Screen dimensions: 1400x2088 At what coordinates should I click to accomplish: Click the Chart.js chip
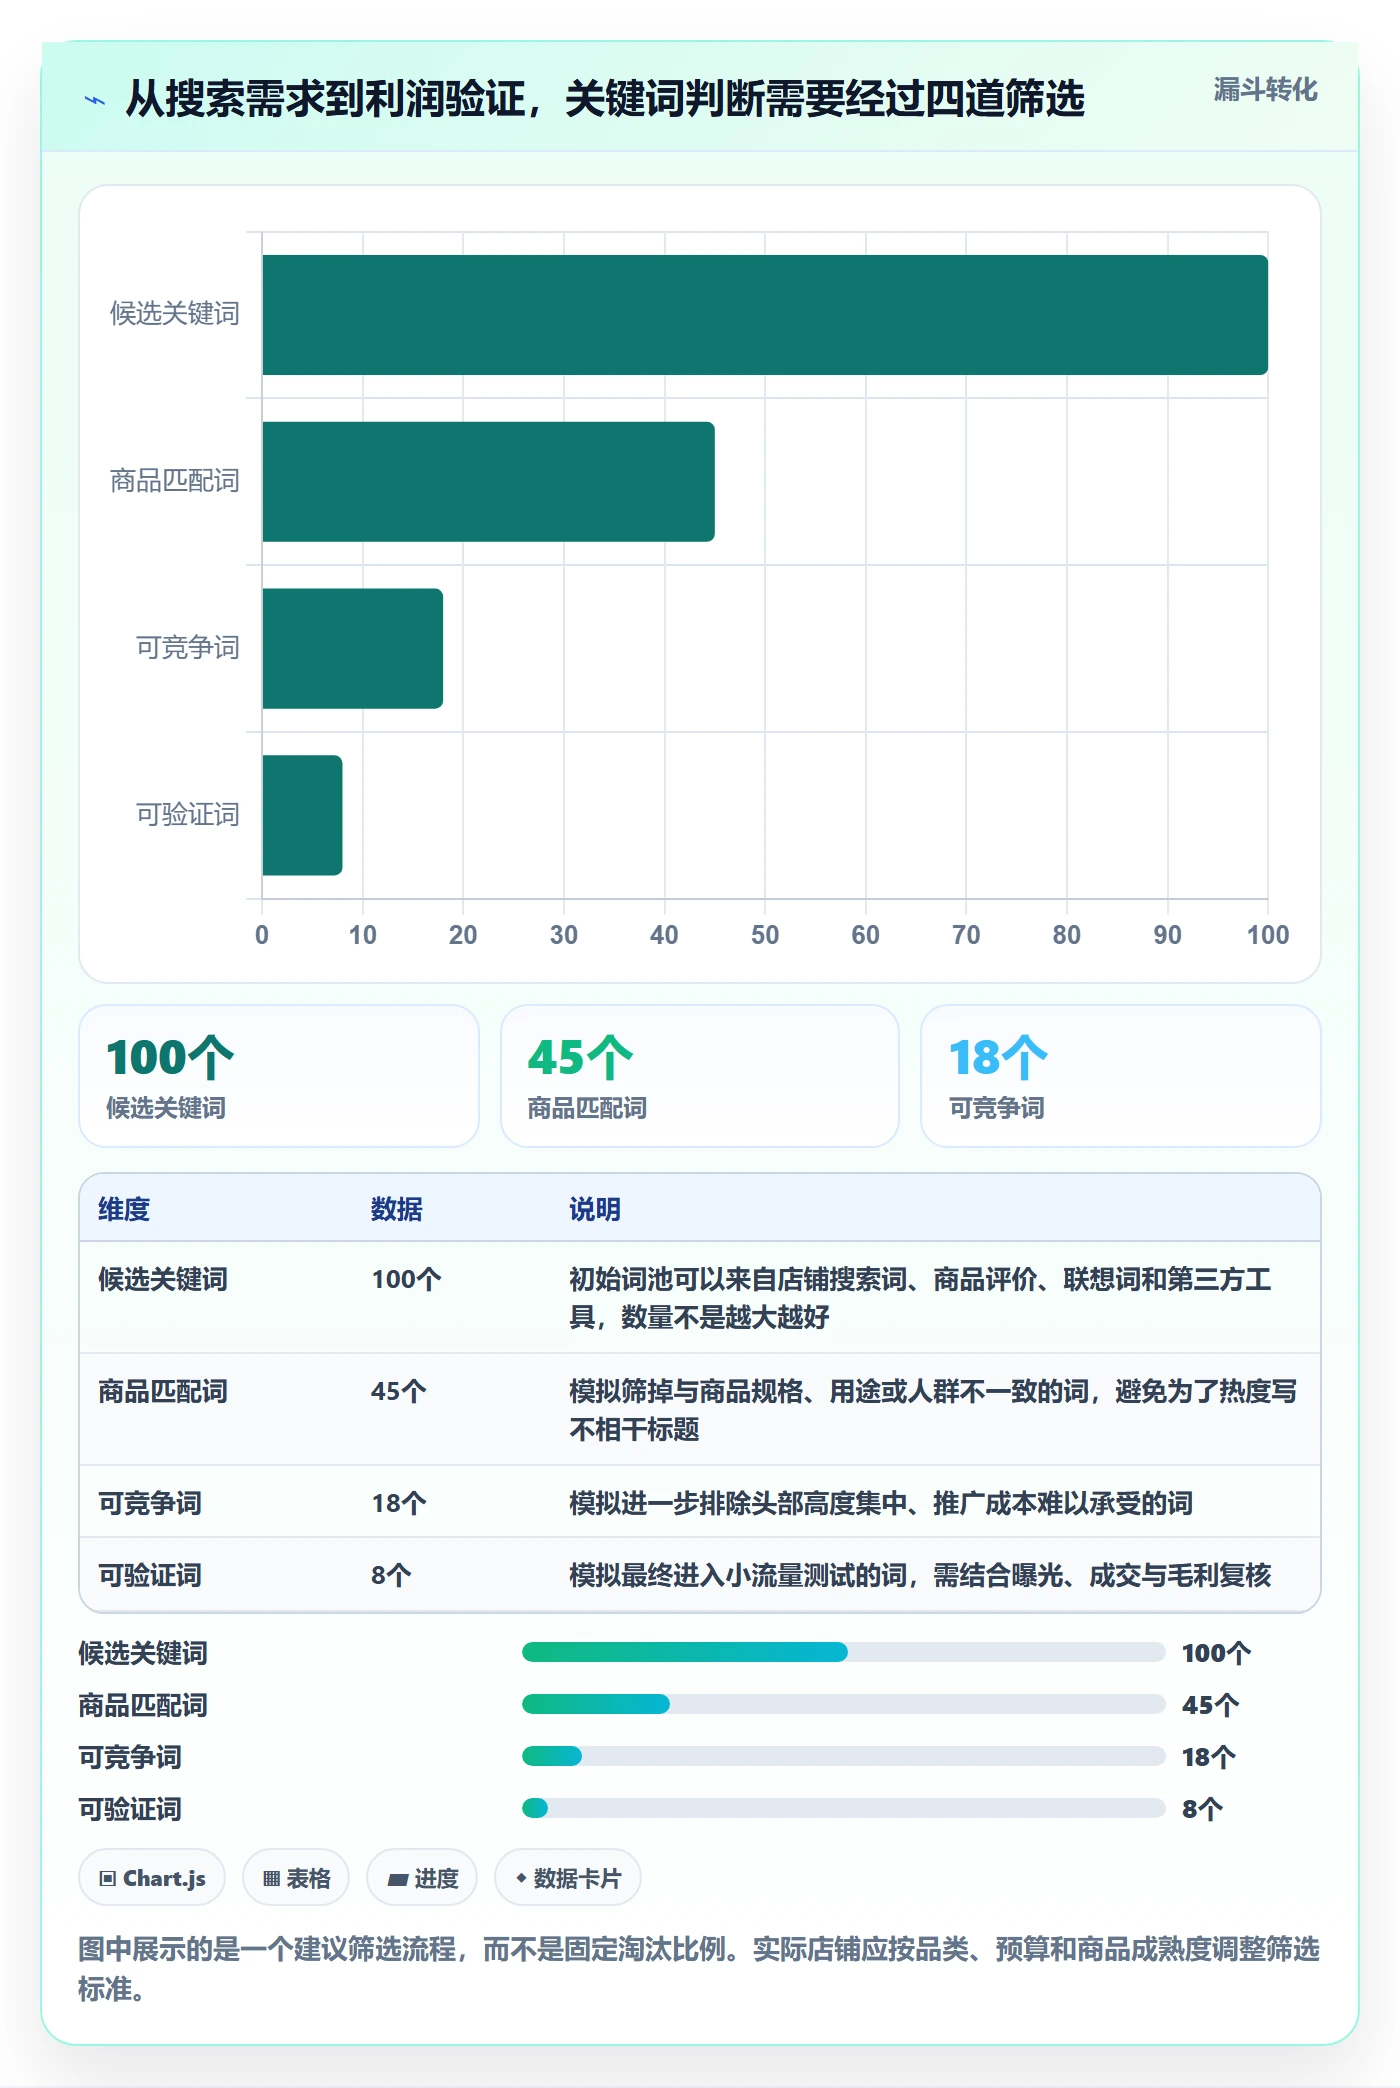pos(152,1878)
